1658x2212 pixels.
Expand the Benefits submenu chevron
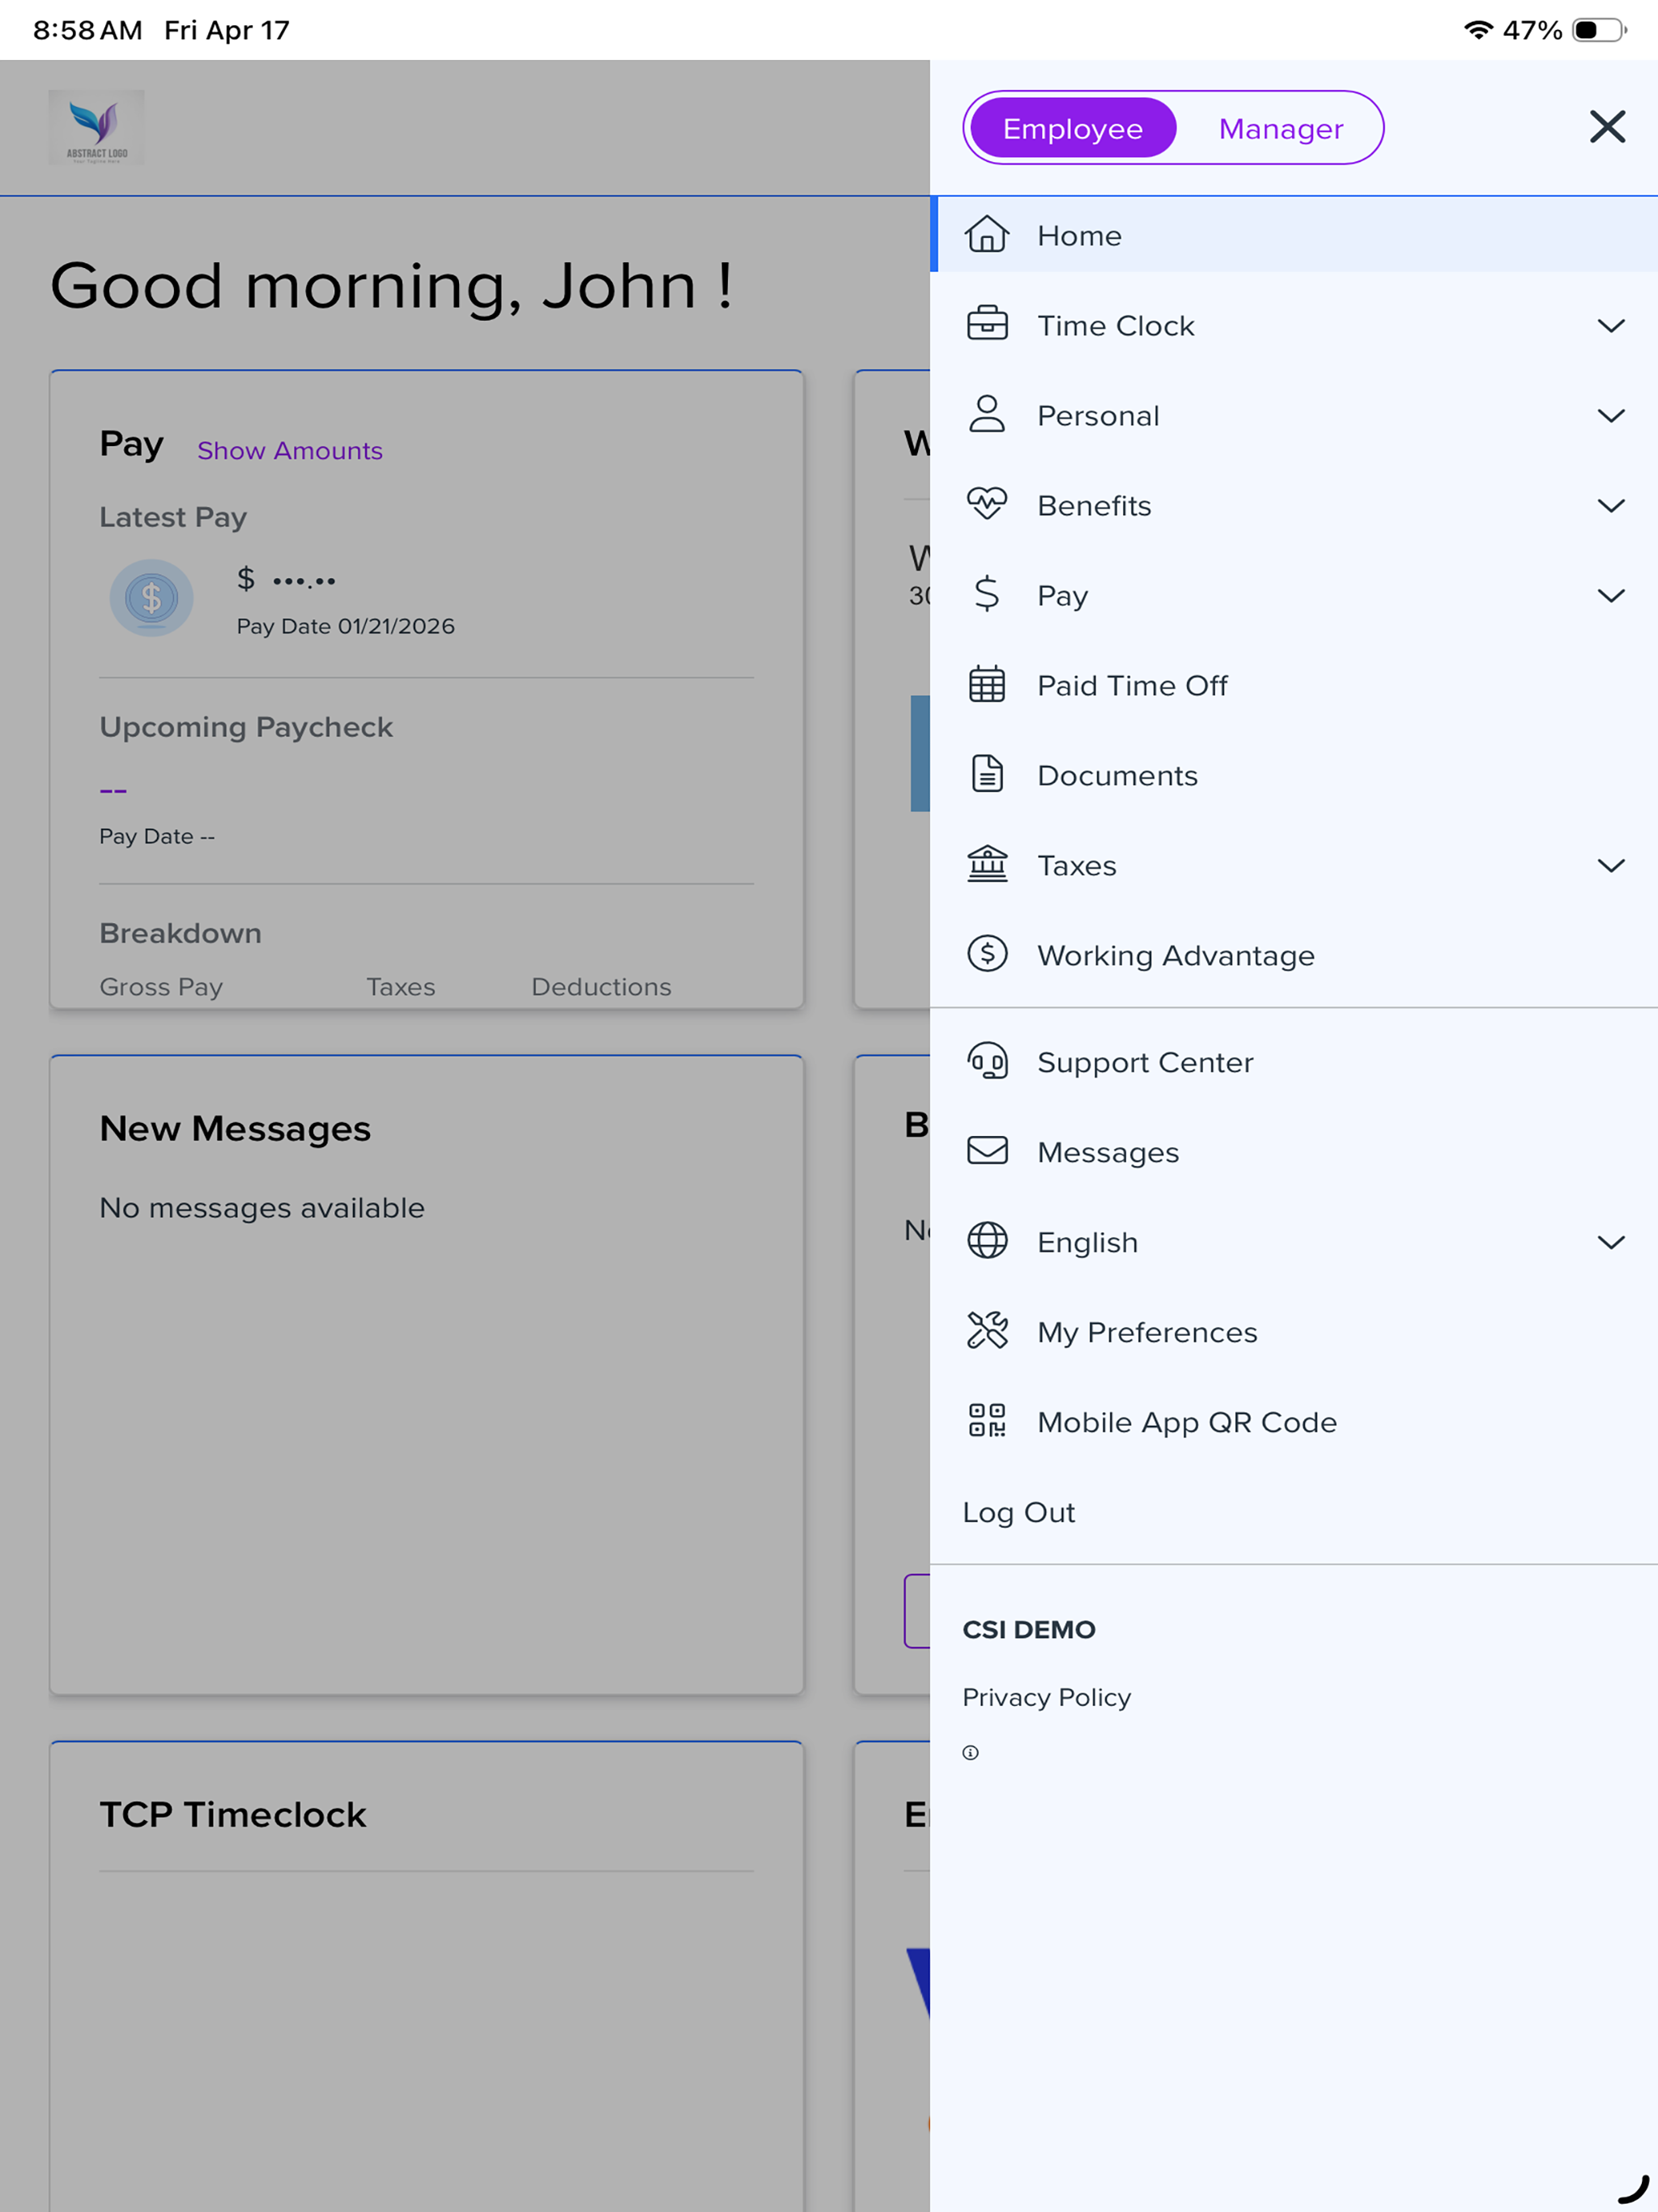pos(1610,506)
